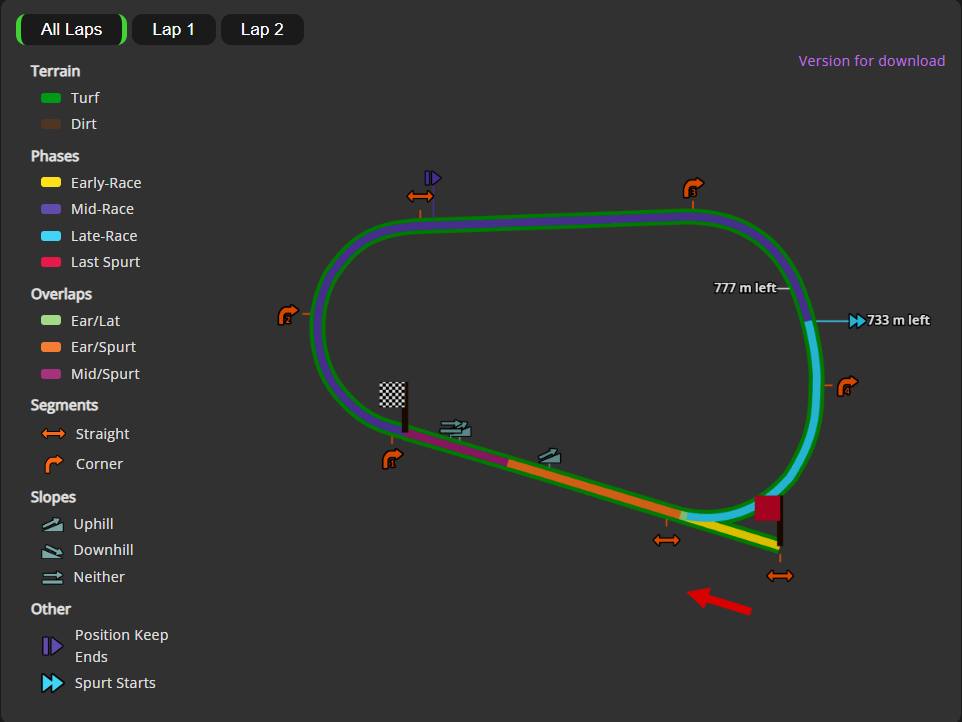Click the "733 m left" label
962x722 pixels.
click(x=898, y=320)
